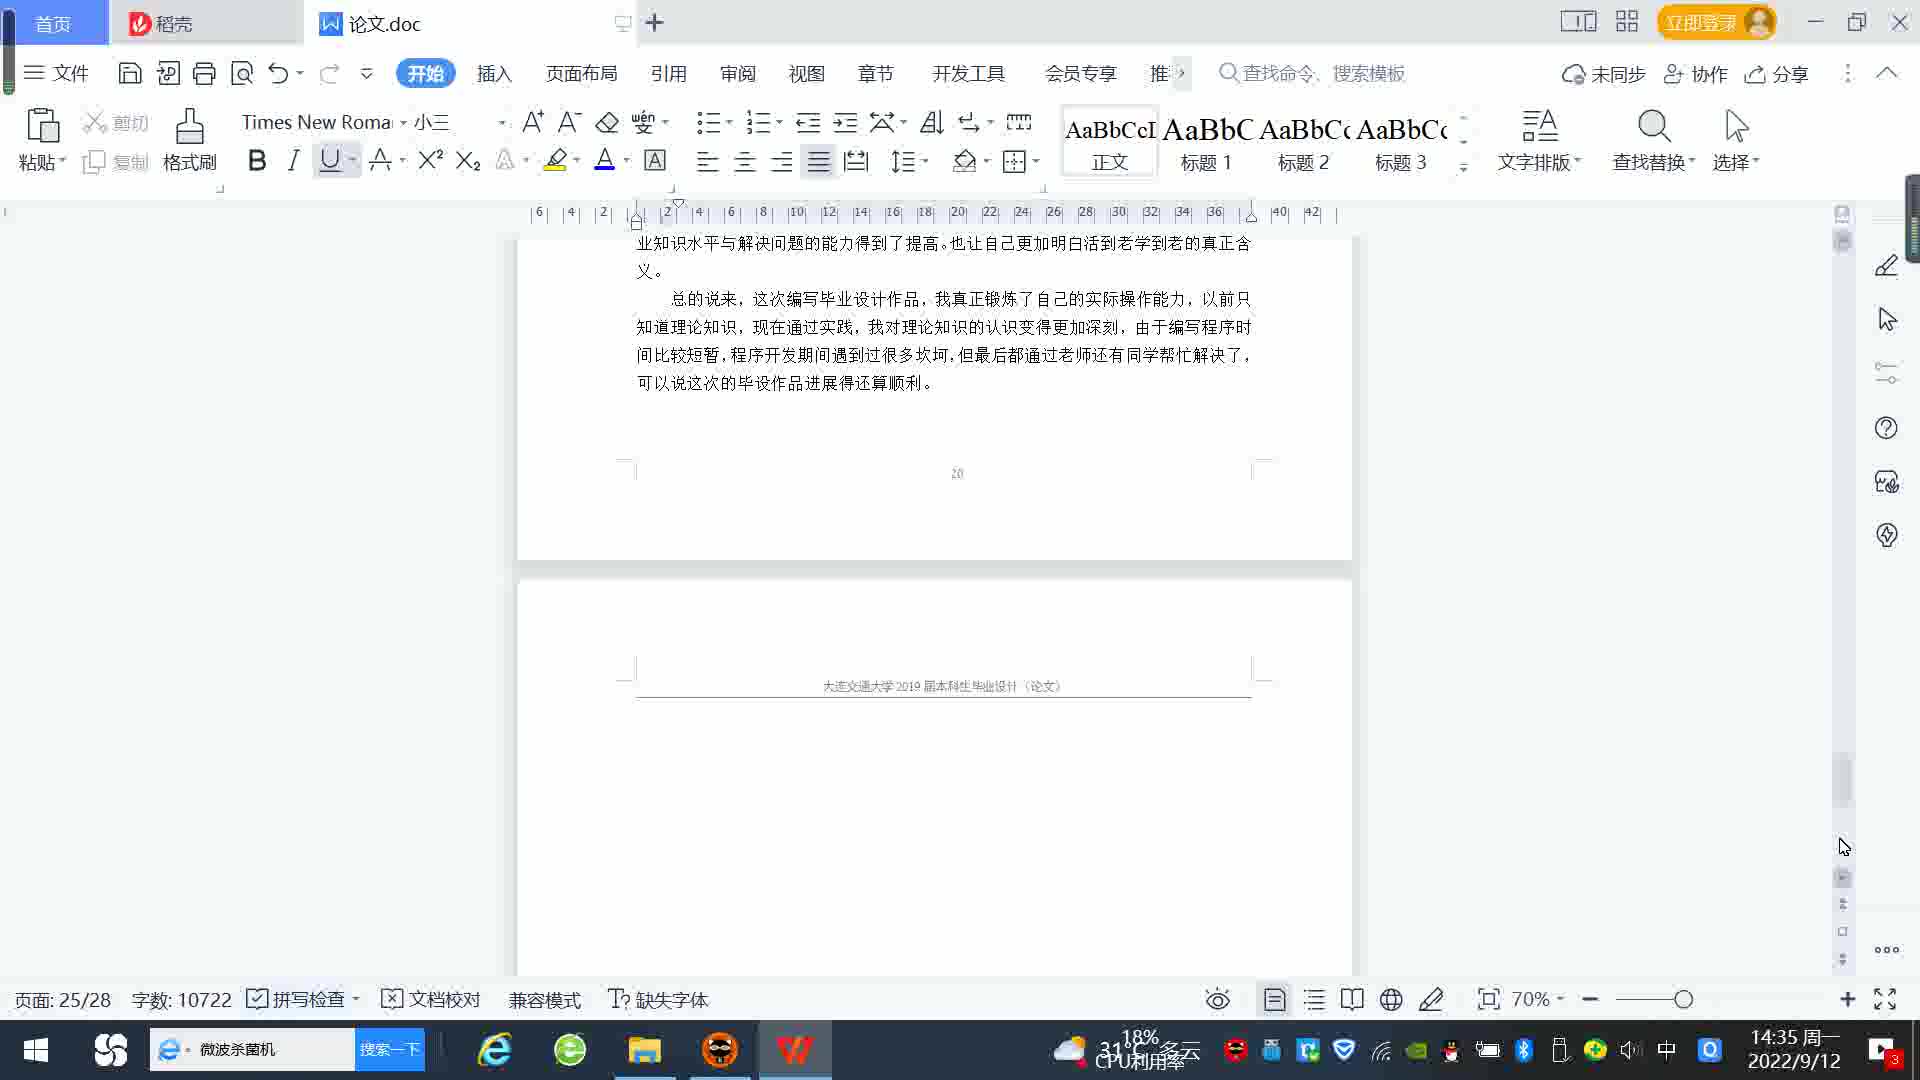Click the character border icon
This screenshot has width=1920, height=1080.
(655, 160)
